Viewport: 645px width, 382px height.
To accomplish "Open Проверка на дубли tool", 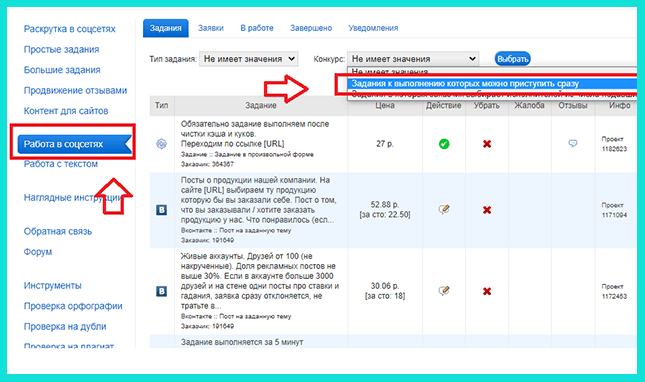I will (x=65, y=326).
